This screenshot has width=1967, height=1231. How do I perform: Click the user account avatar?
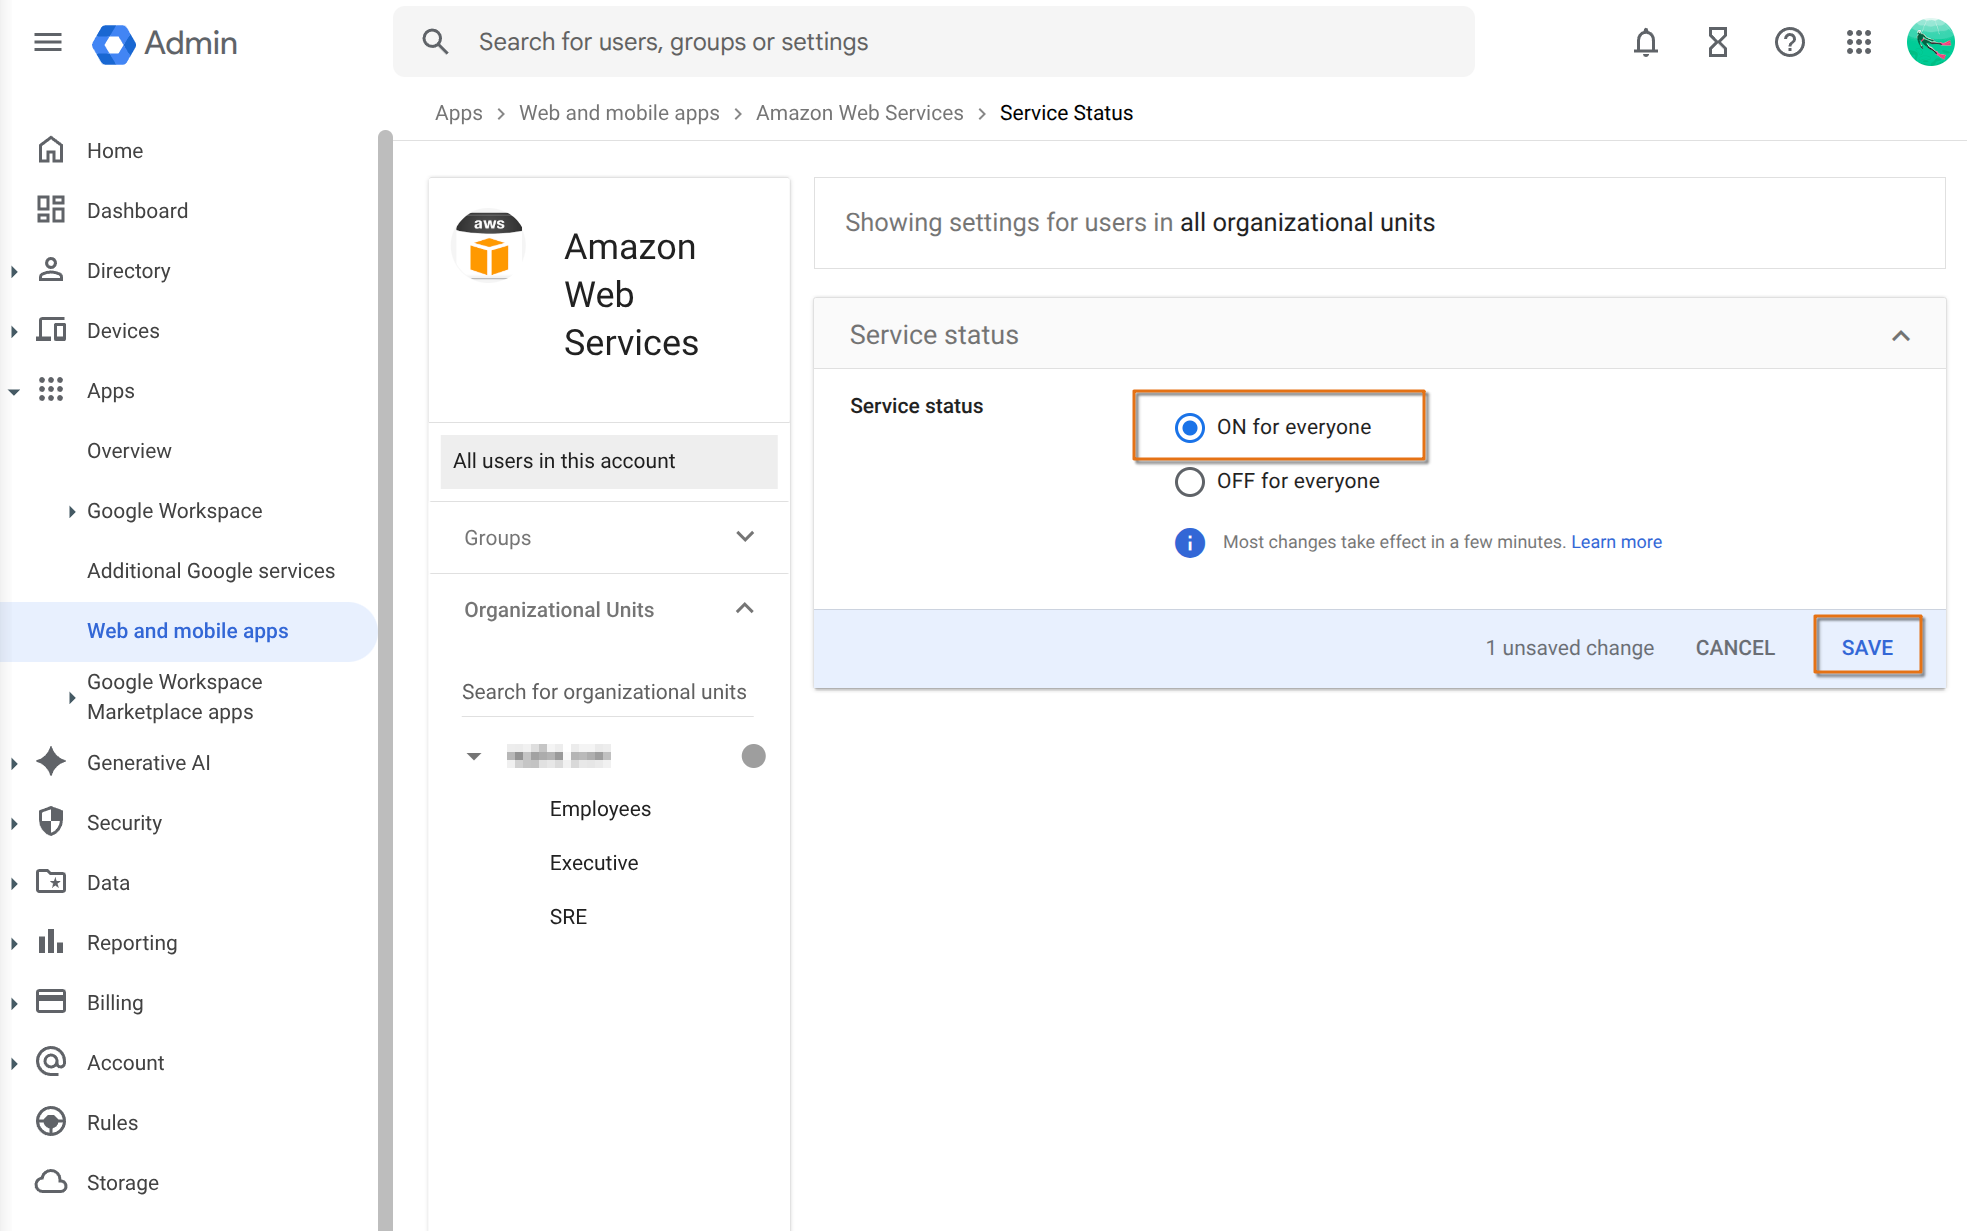[1930, 42]
